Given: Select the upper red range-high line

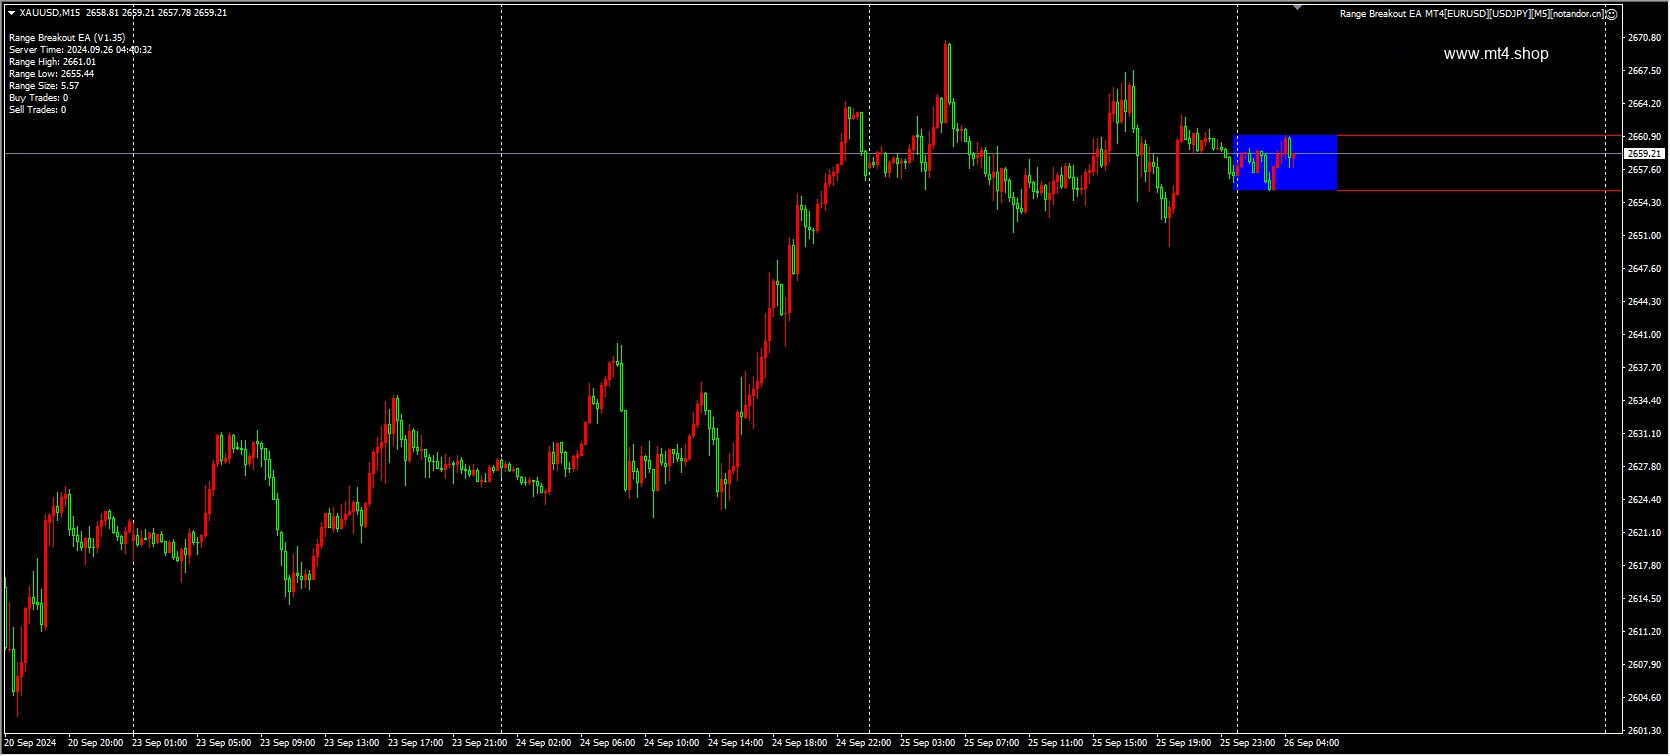Looking at the screenshot, I should (x=1478, y=135).
